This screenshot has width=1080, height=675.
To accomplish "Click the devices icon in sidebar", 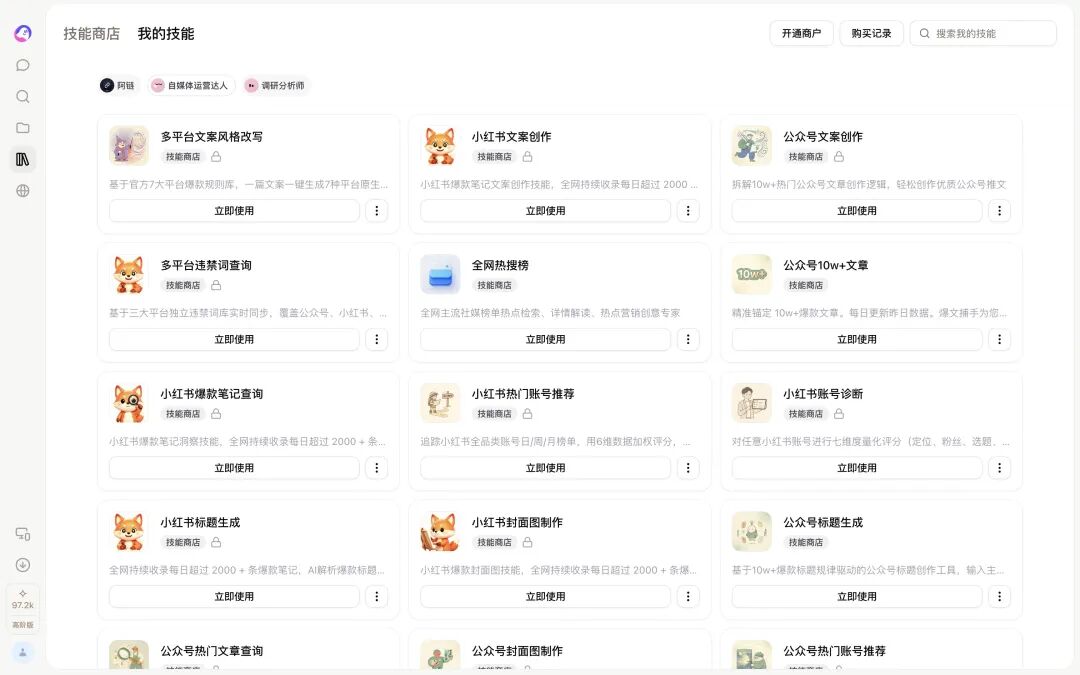I will click(23, 534).
